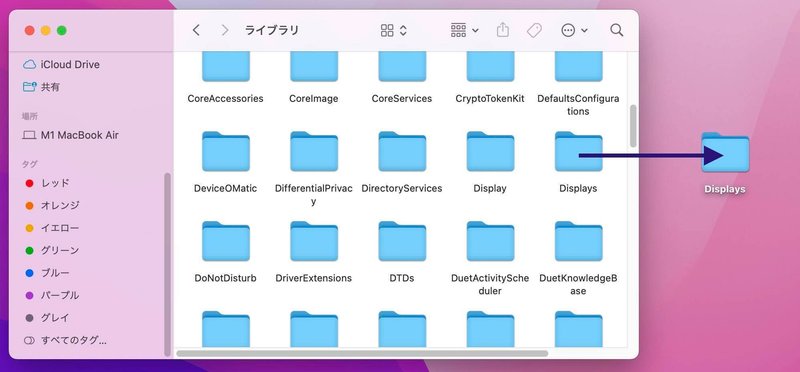
Task: Filter by the パープル purple tag
Action: (53, 295)
